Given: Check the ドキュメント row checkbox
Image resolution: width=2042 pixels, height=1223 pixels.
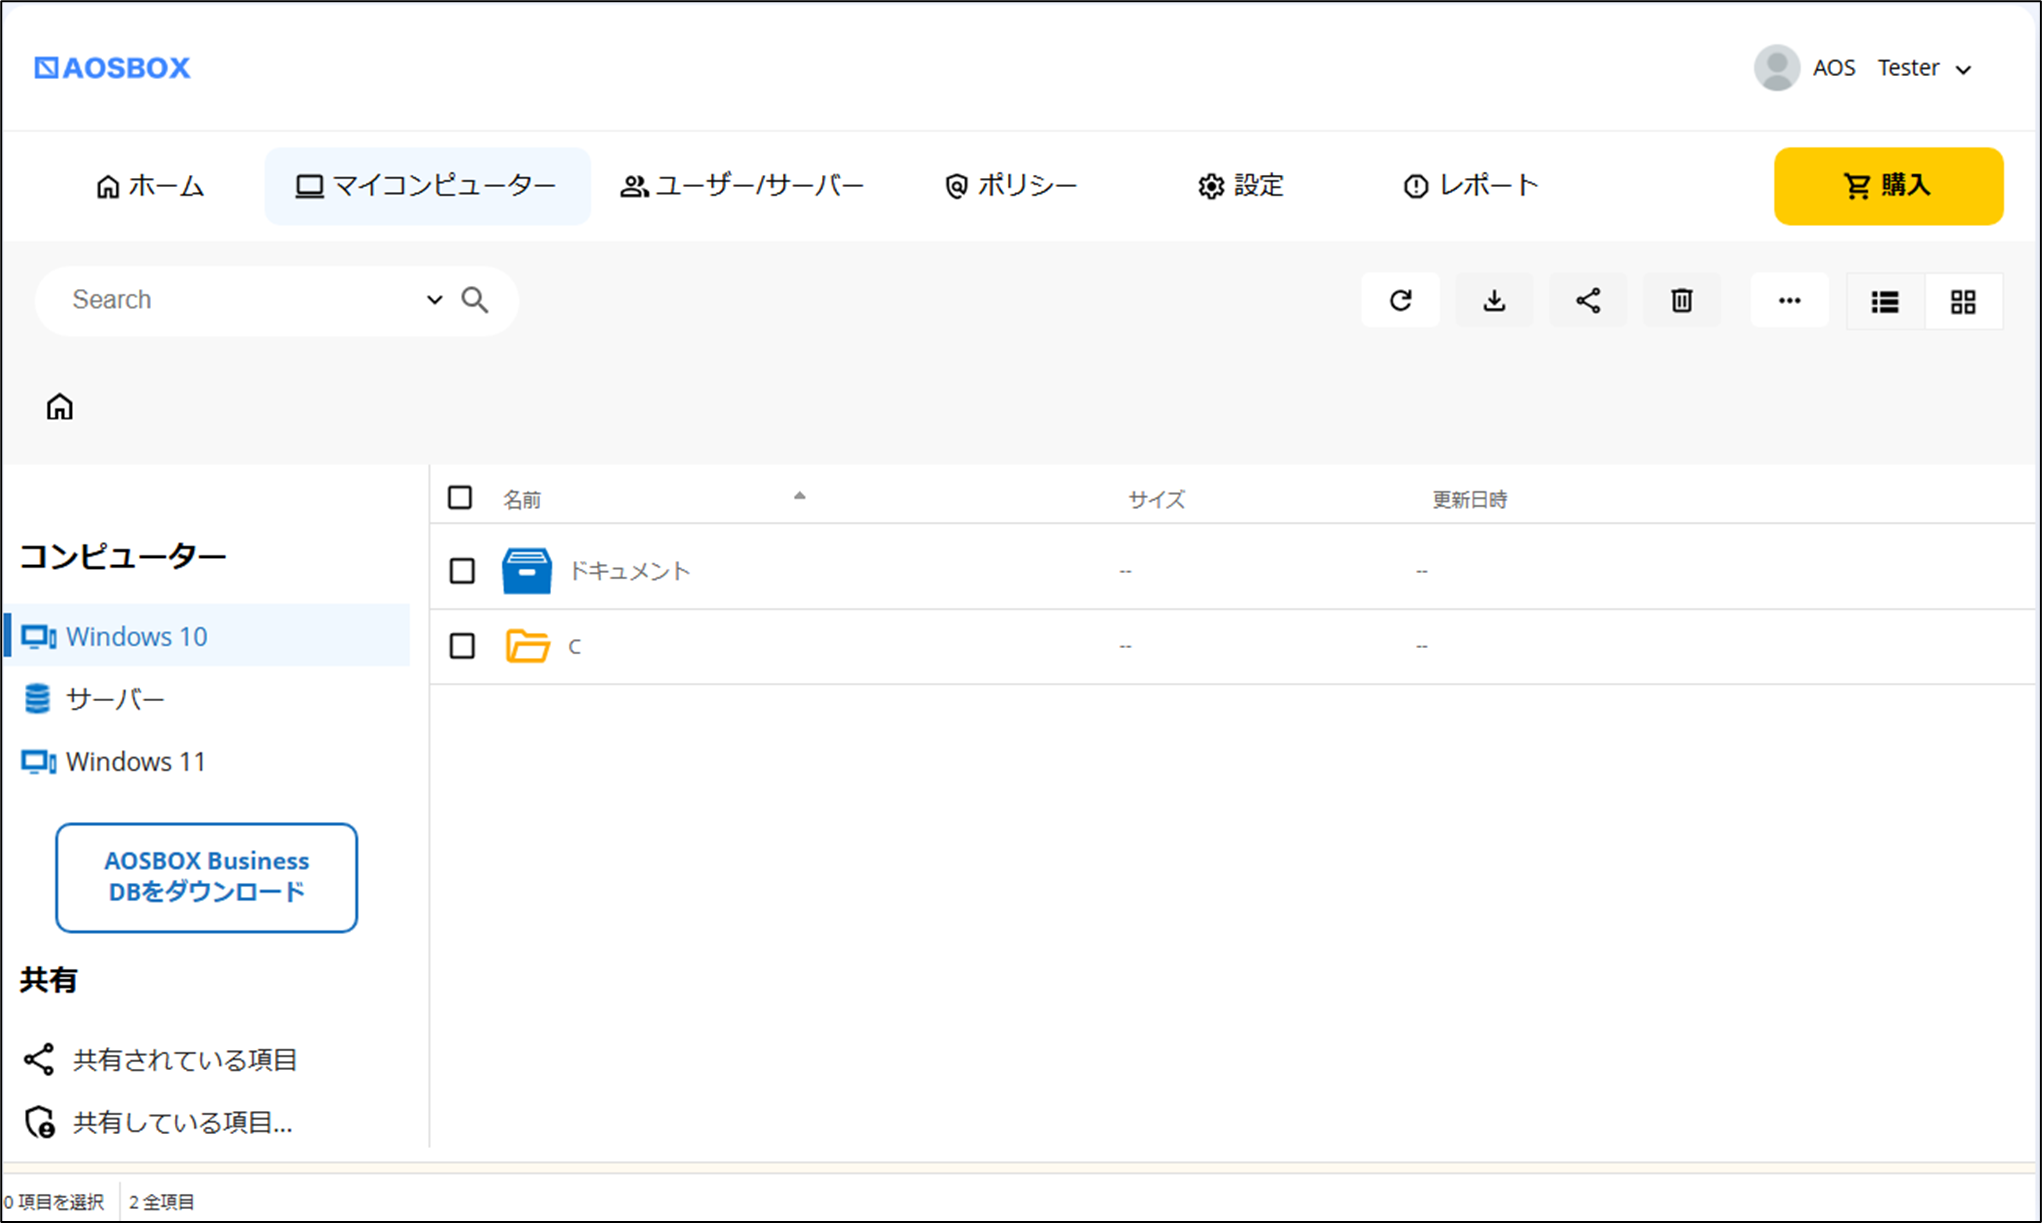Looking at the screenshot, I should 462,571.
